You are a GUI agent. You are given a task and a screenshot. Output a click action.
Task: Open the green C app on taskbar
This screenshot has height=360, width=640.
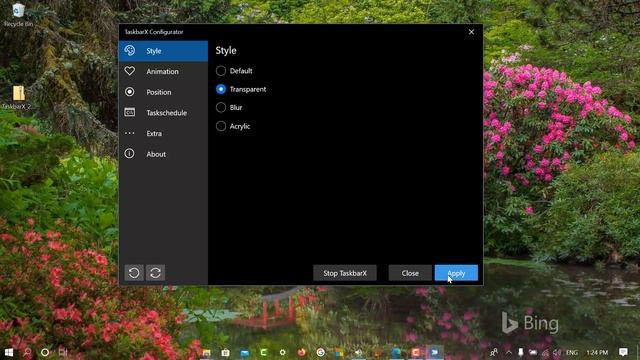coord(264,352)
